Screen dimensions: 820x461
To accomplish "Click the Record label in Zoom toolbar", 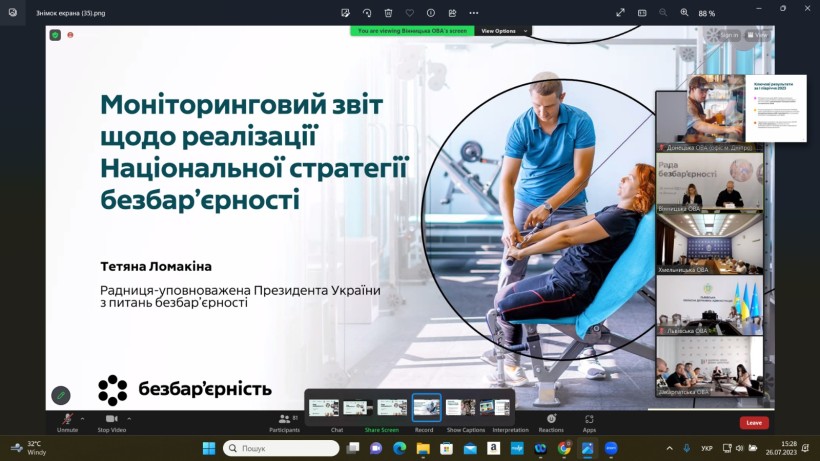I will click(424, 430).
